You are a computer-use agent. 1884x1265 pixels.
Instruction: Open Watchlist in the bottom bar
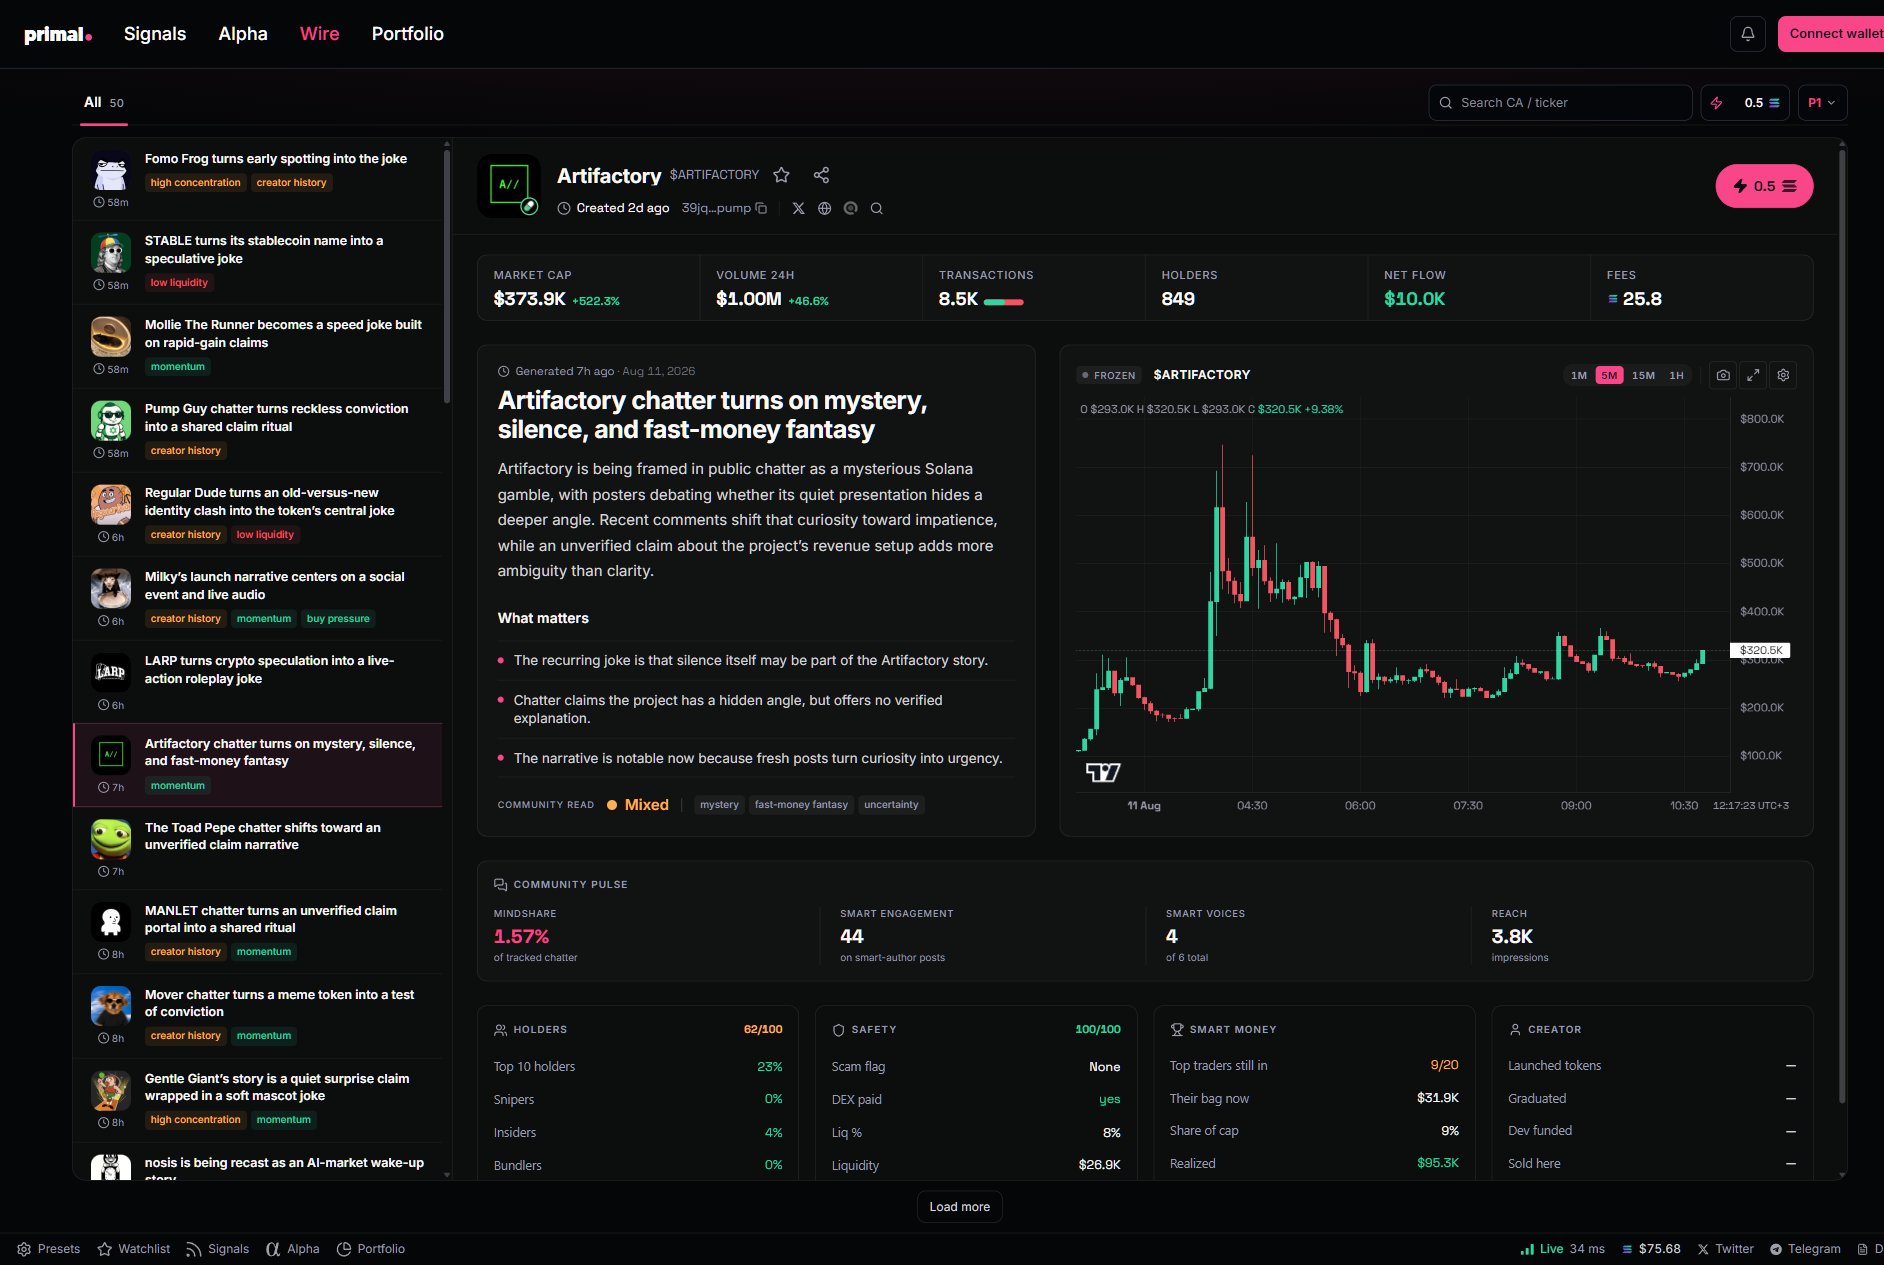134,1249
